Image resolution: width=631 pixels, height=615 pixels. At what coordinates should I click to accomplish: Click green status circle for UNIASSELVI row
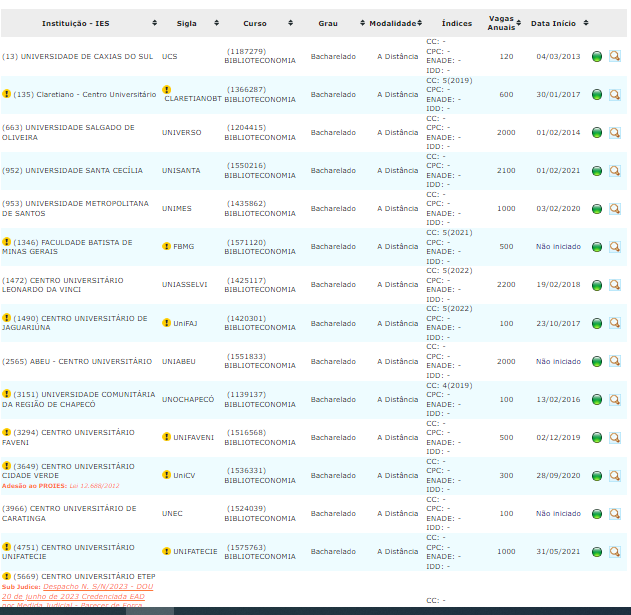click(x=597, y=285)
